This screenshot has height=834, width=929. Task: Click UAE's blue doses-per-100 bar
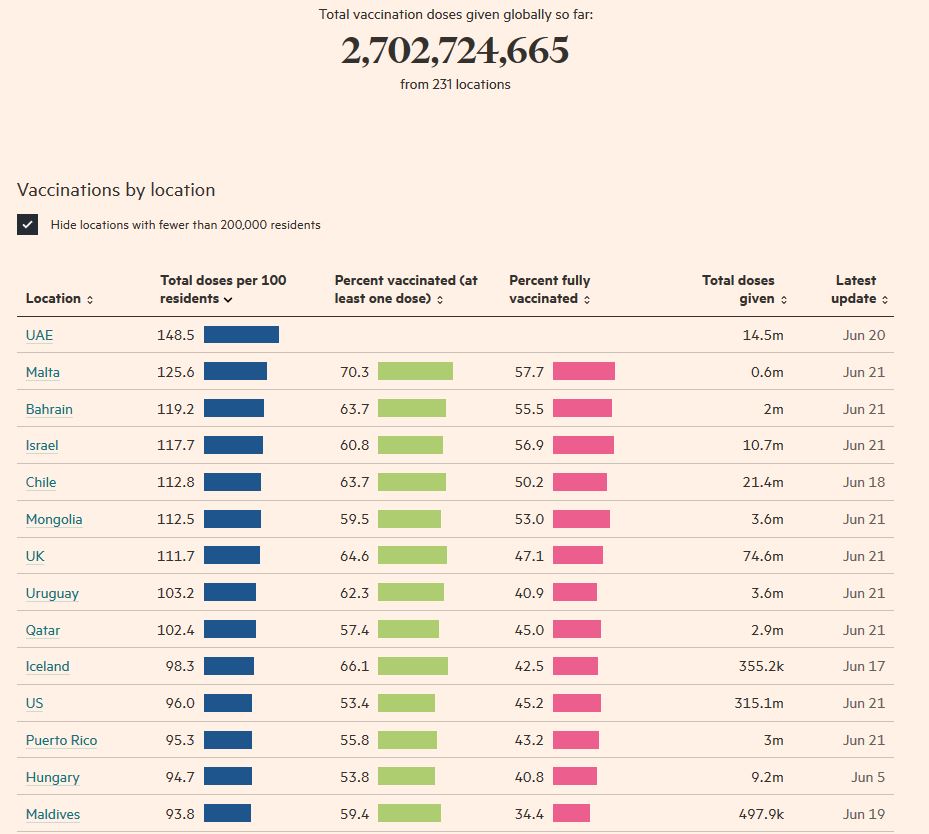click(241, 335)
